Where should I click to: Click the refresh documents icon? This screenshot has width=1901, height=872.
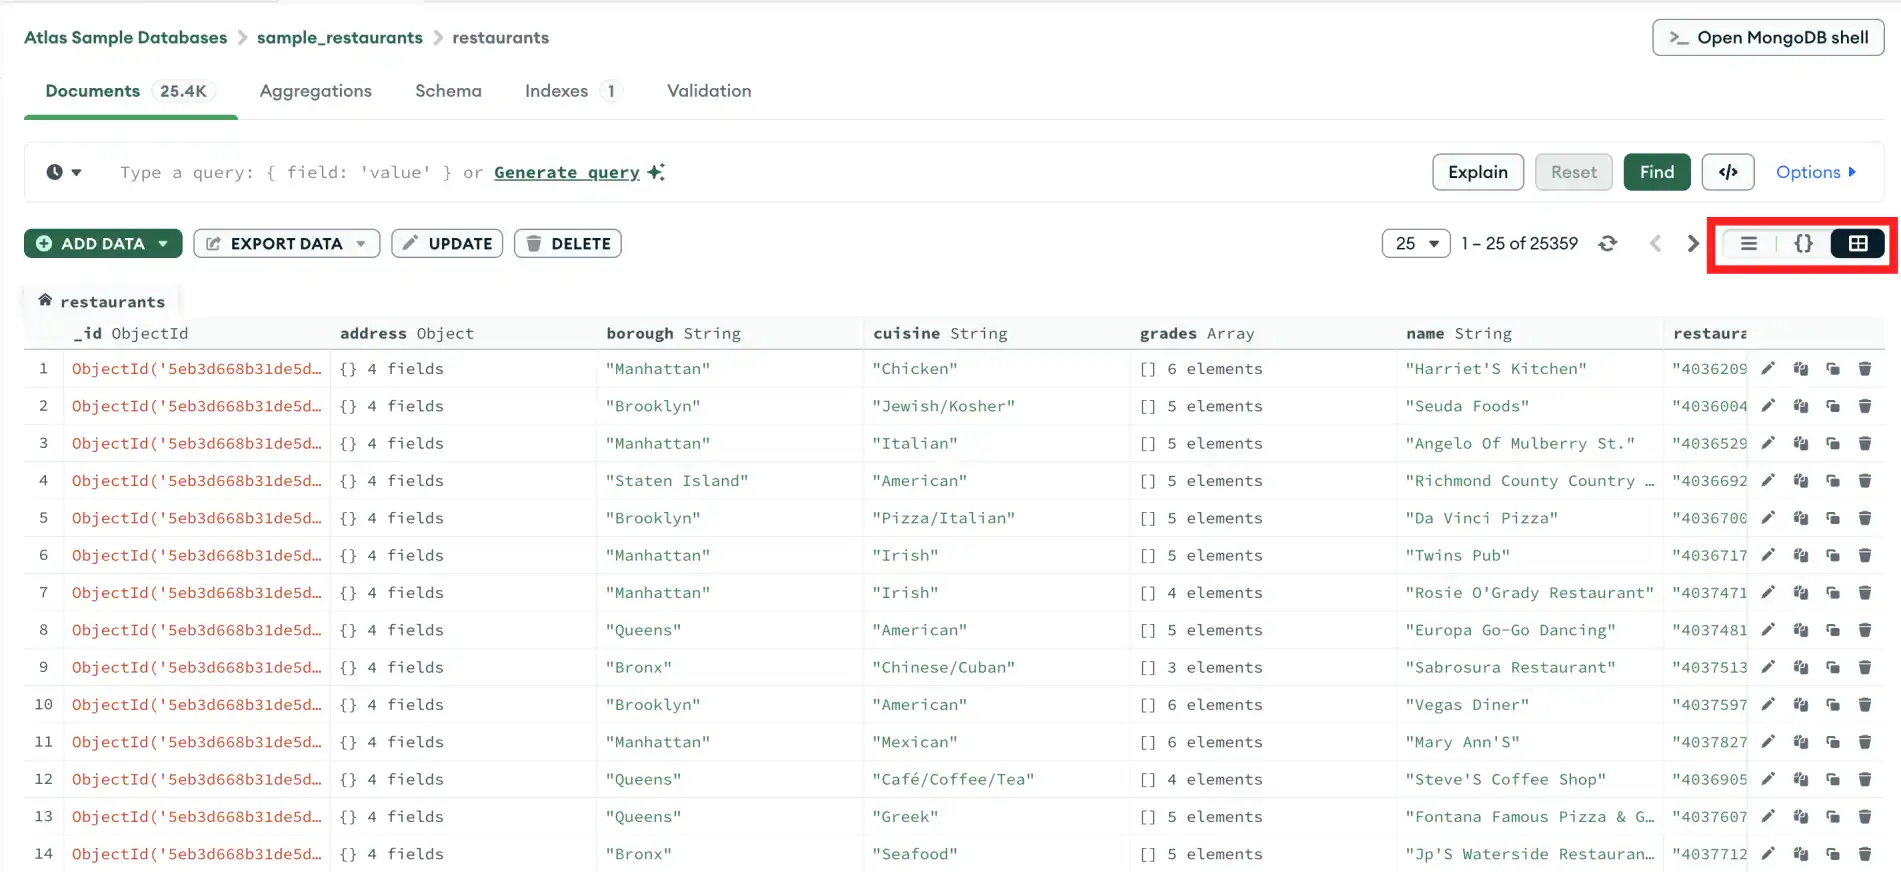[1607, 244]
